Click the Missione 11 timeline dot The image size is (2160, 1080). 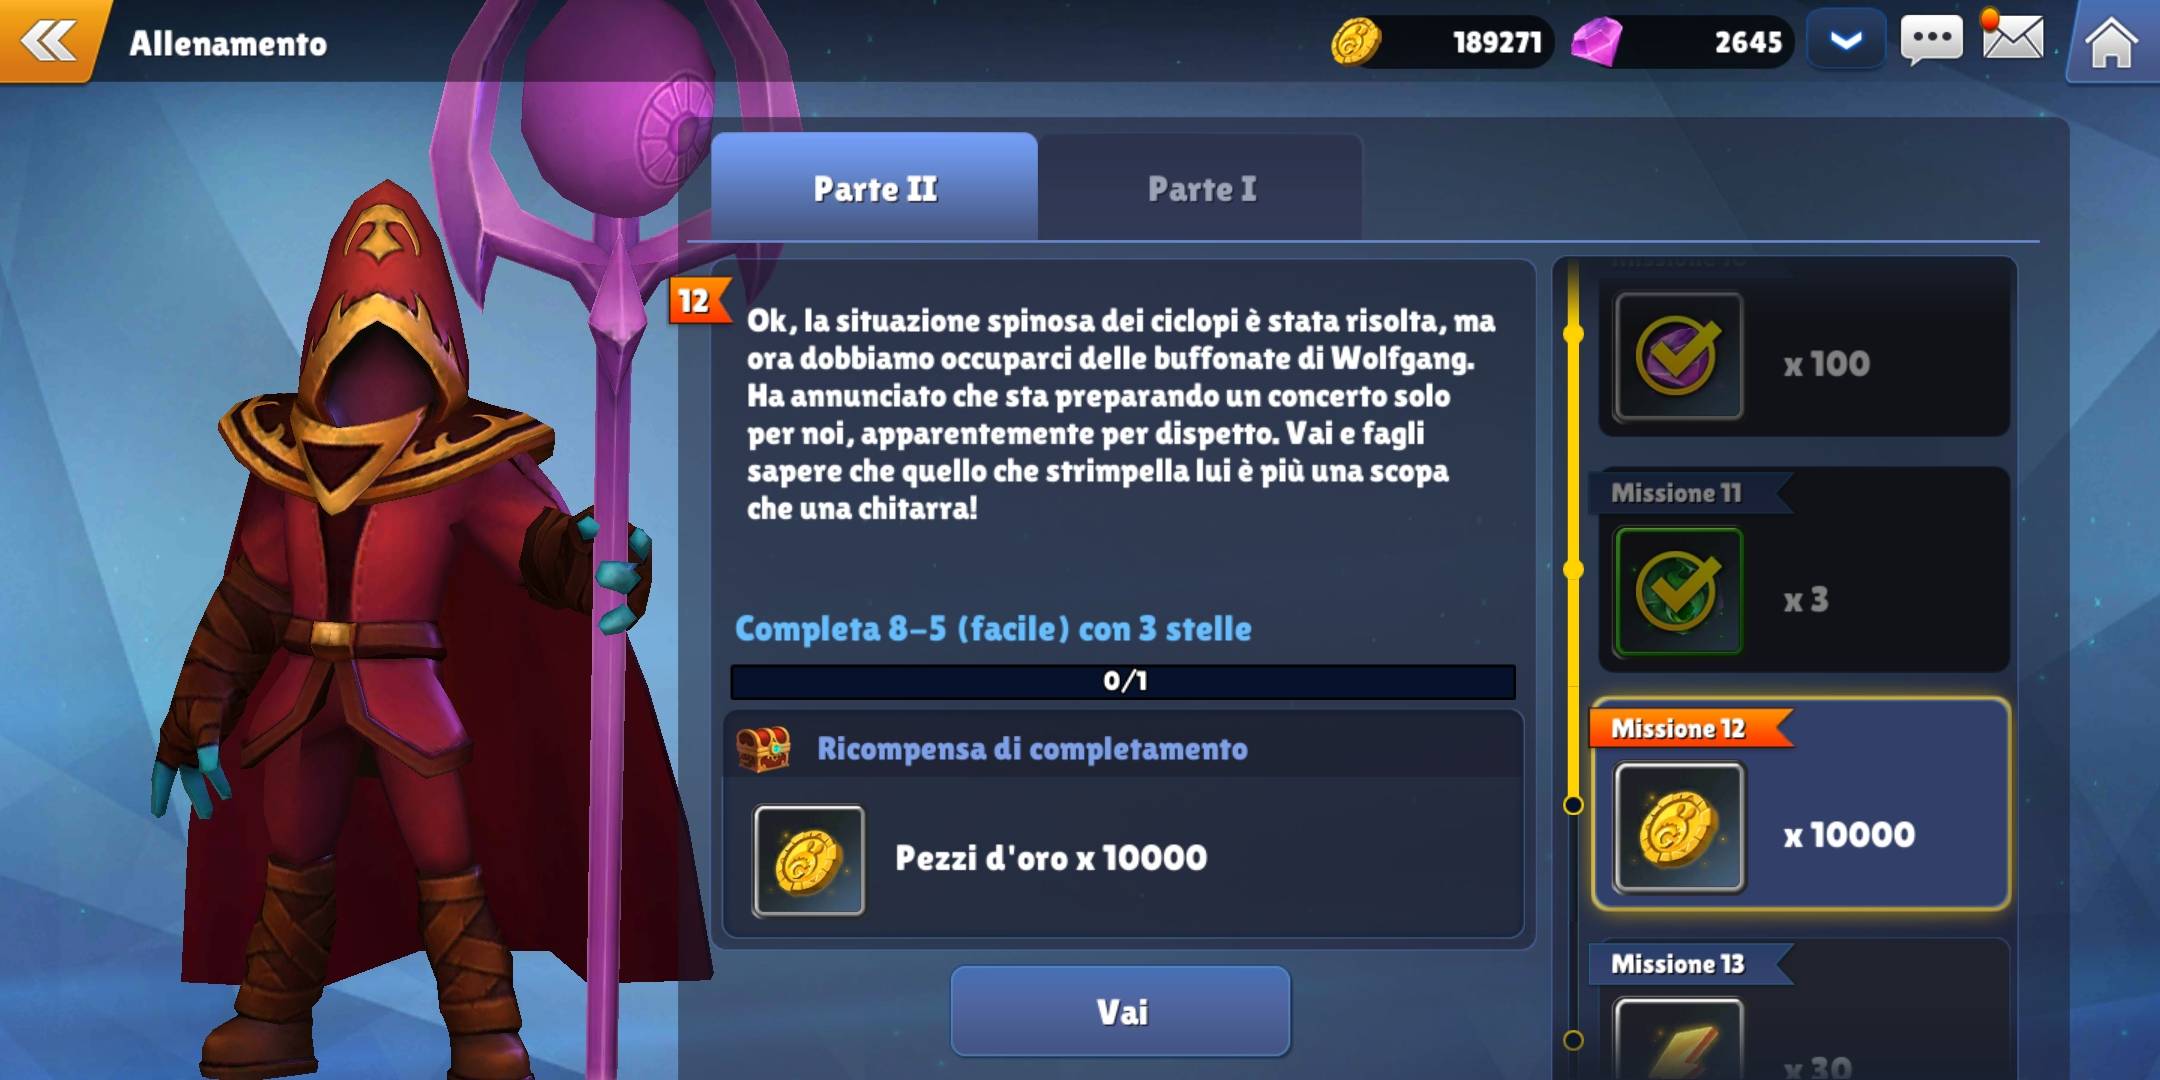(x=1573, y=570)
